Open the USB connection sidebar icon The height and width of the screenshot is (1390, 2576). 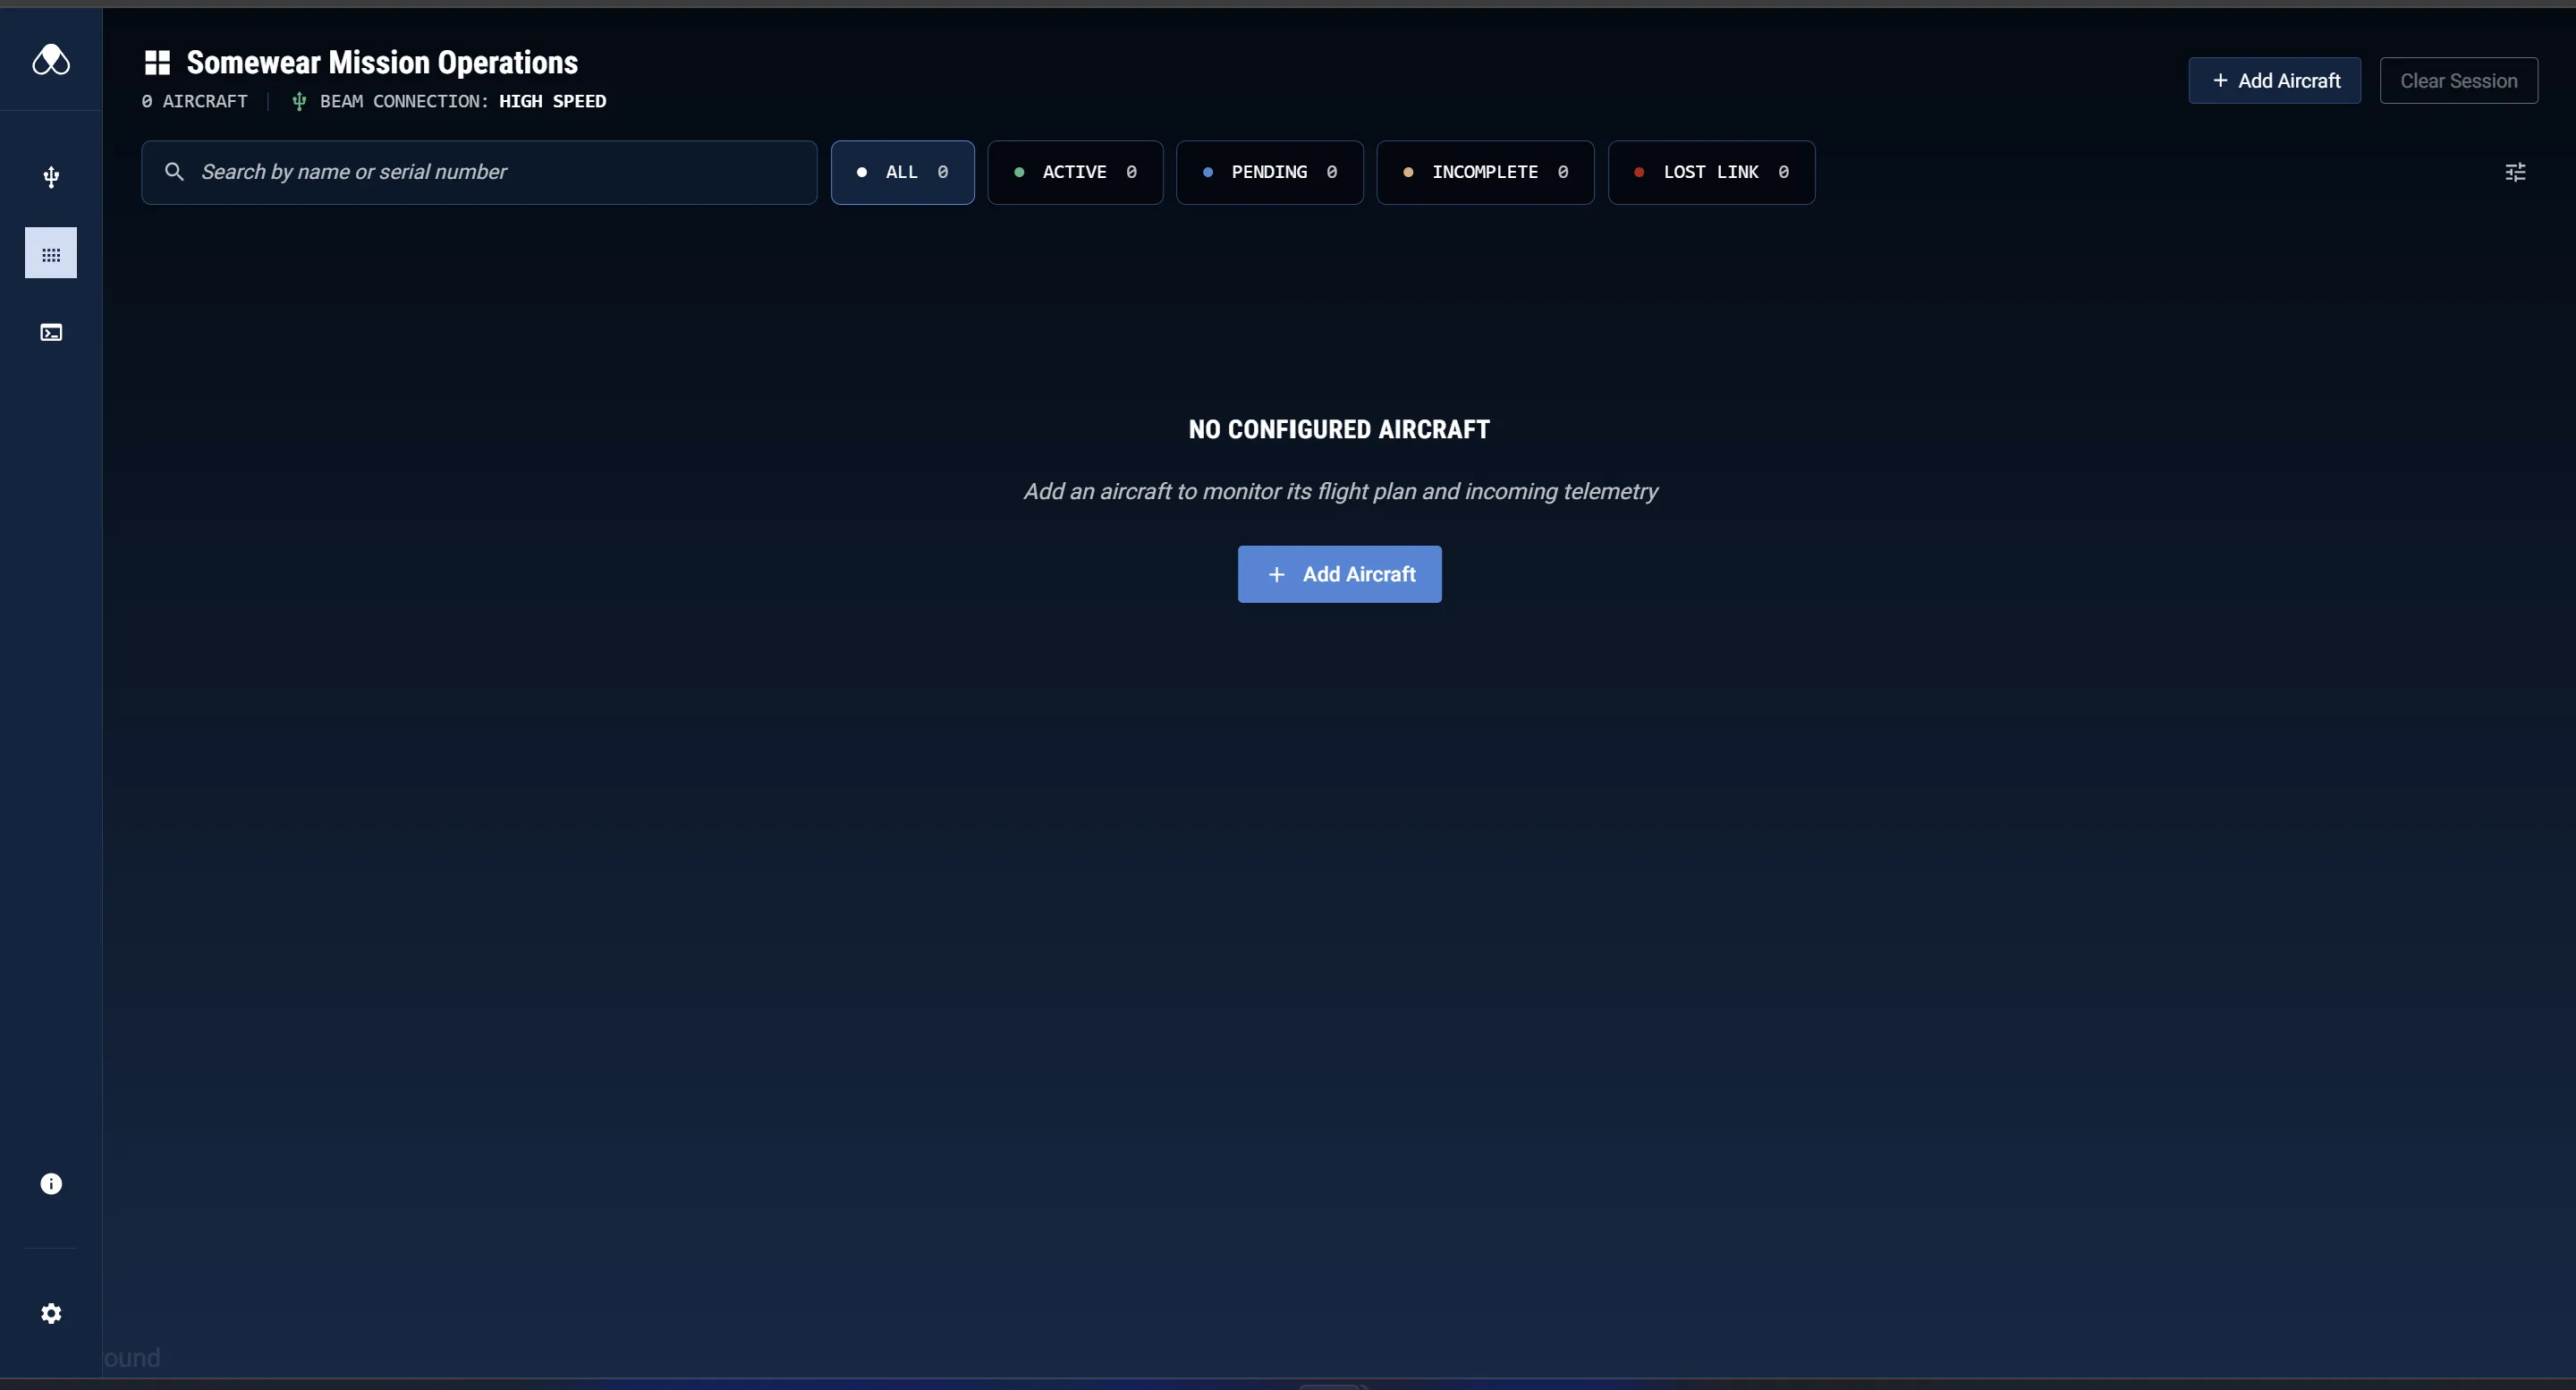pyautogui.click(x=51, y=177)
